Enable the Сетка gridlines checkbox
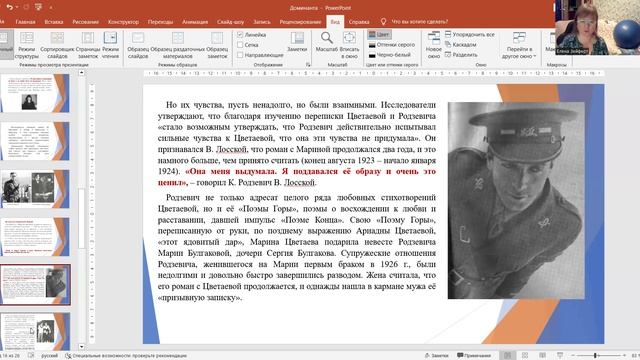 pos(240,45)
